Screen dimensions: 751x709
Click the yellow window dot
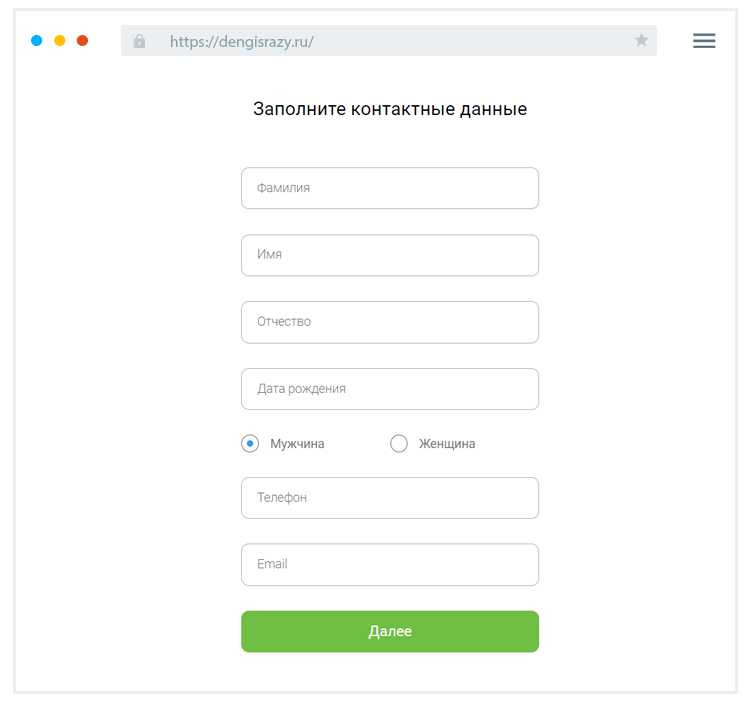point(60,41)
